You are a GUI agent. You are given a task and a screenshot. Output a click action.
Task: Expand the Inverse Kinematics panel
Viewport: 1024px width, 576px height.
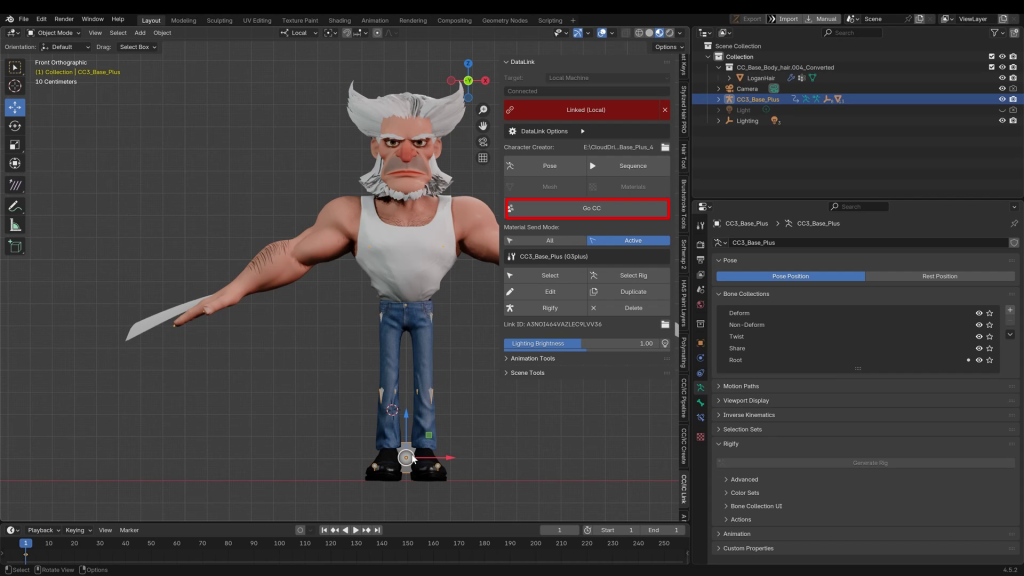(750, 415)
